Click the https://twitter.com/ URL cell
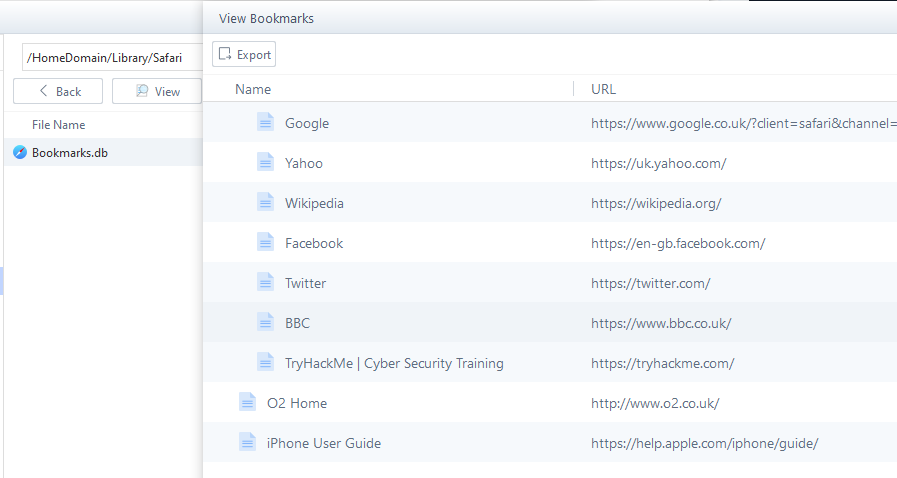Viewport: 897px width, 478px height. click(x=650, y=284)
